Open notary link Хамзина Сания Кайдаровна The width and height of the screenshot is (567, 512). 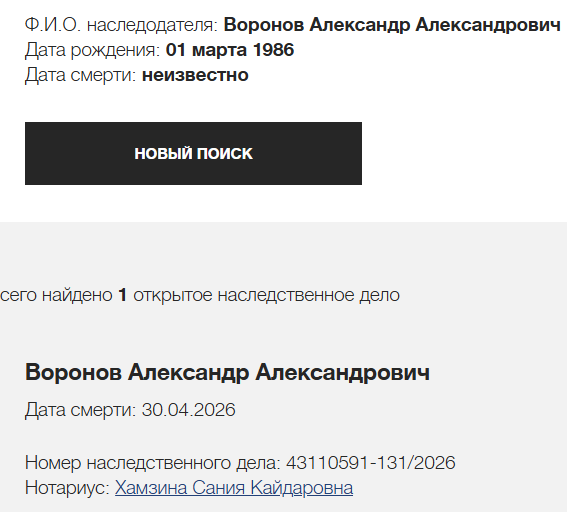[x=234, y=487]
